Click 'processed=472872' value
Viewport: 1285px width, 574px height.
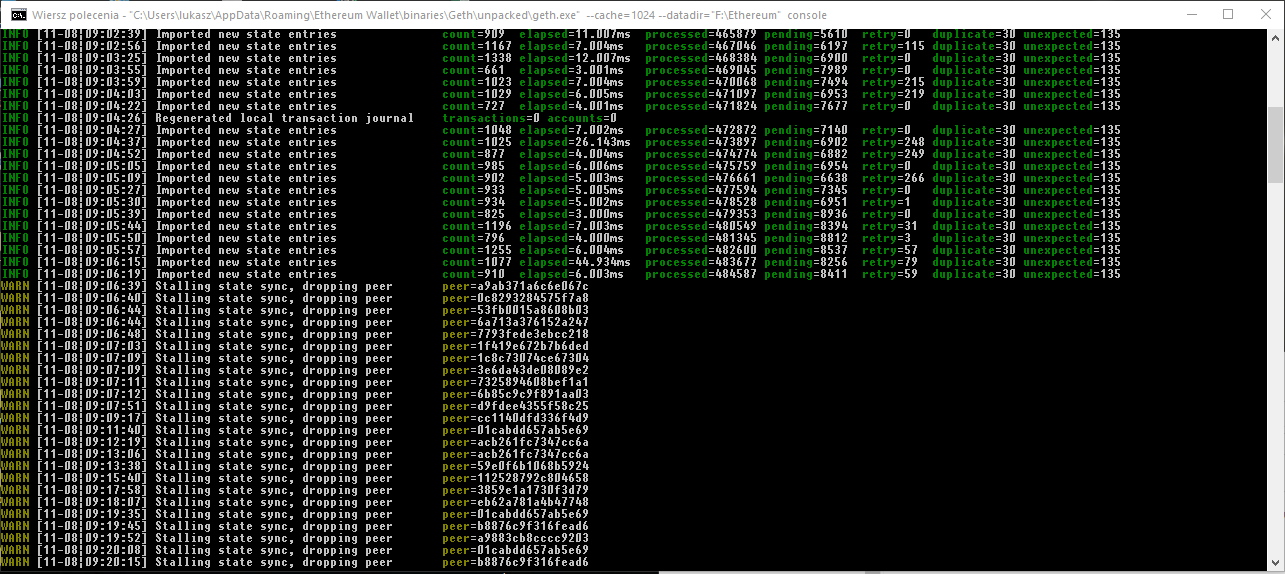pos(701,130)
